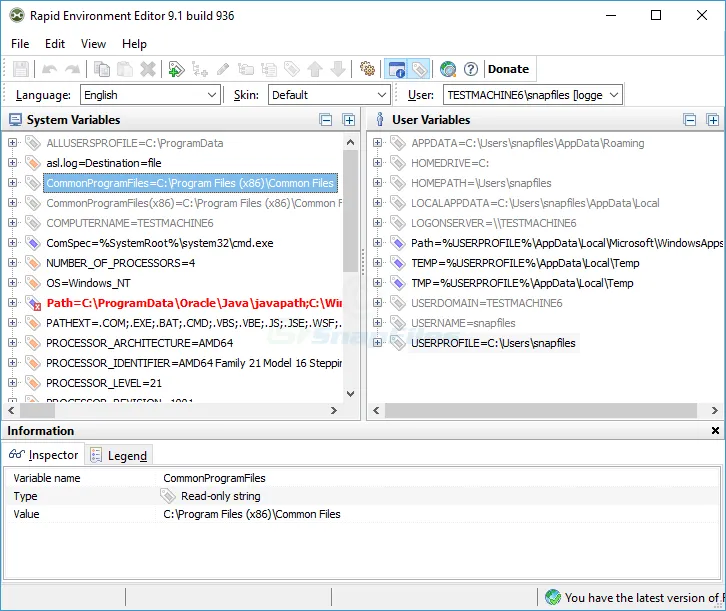Open the File menu

20,44
